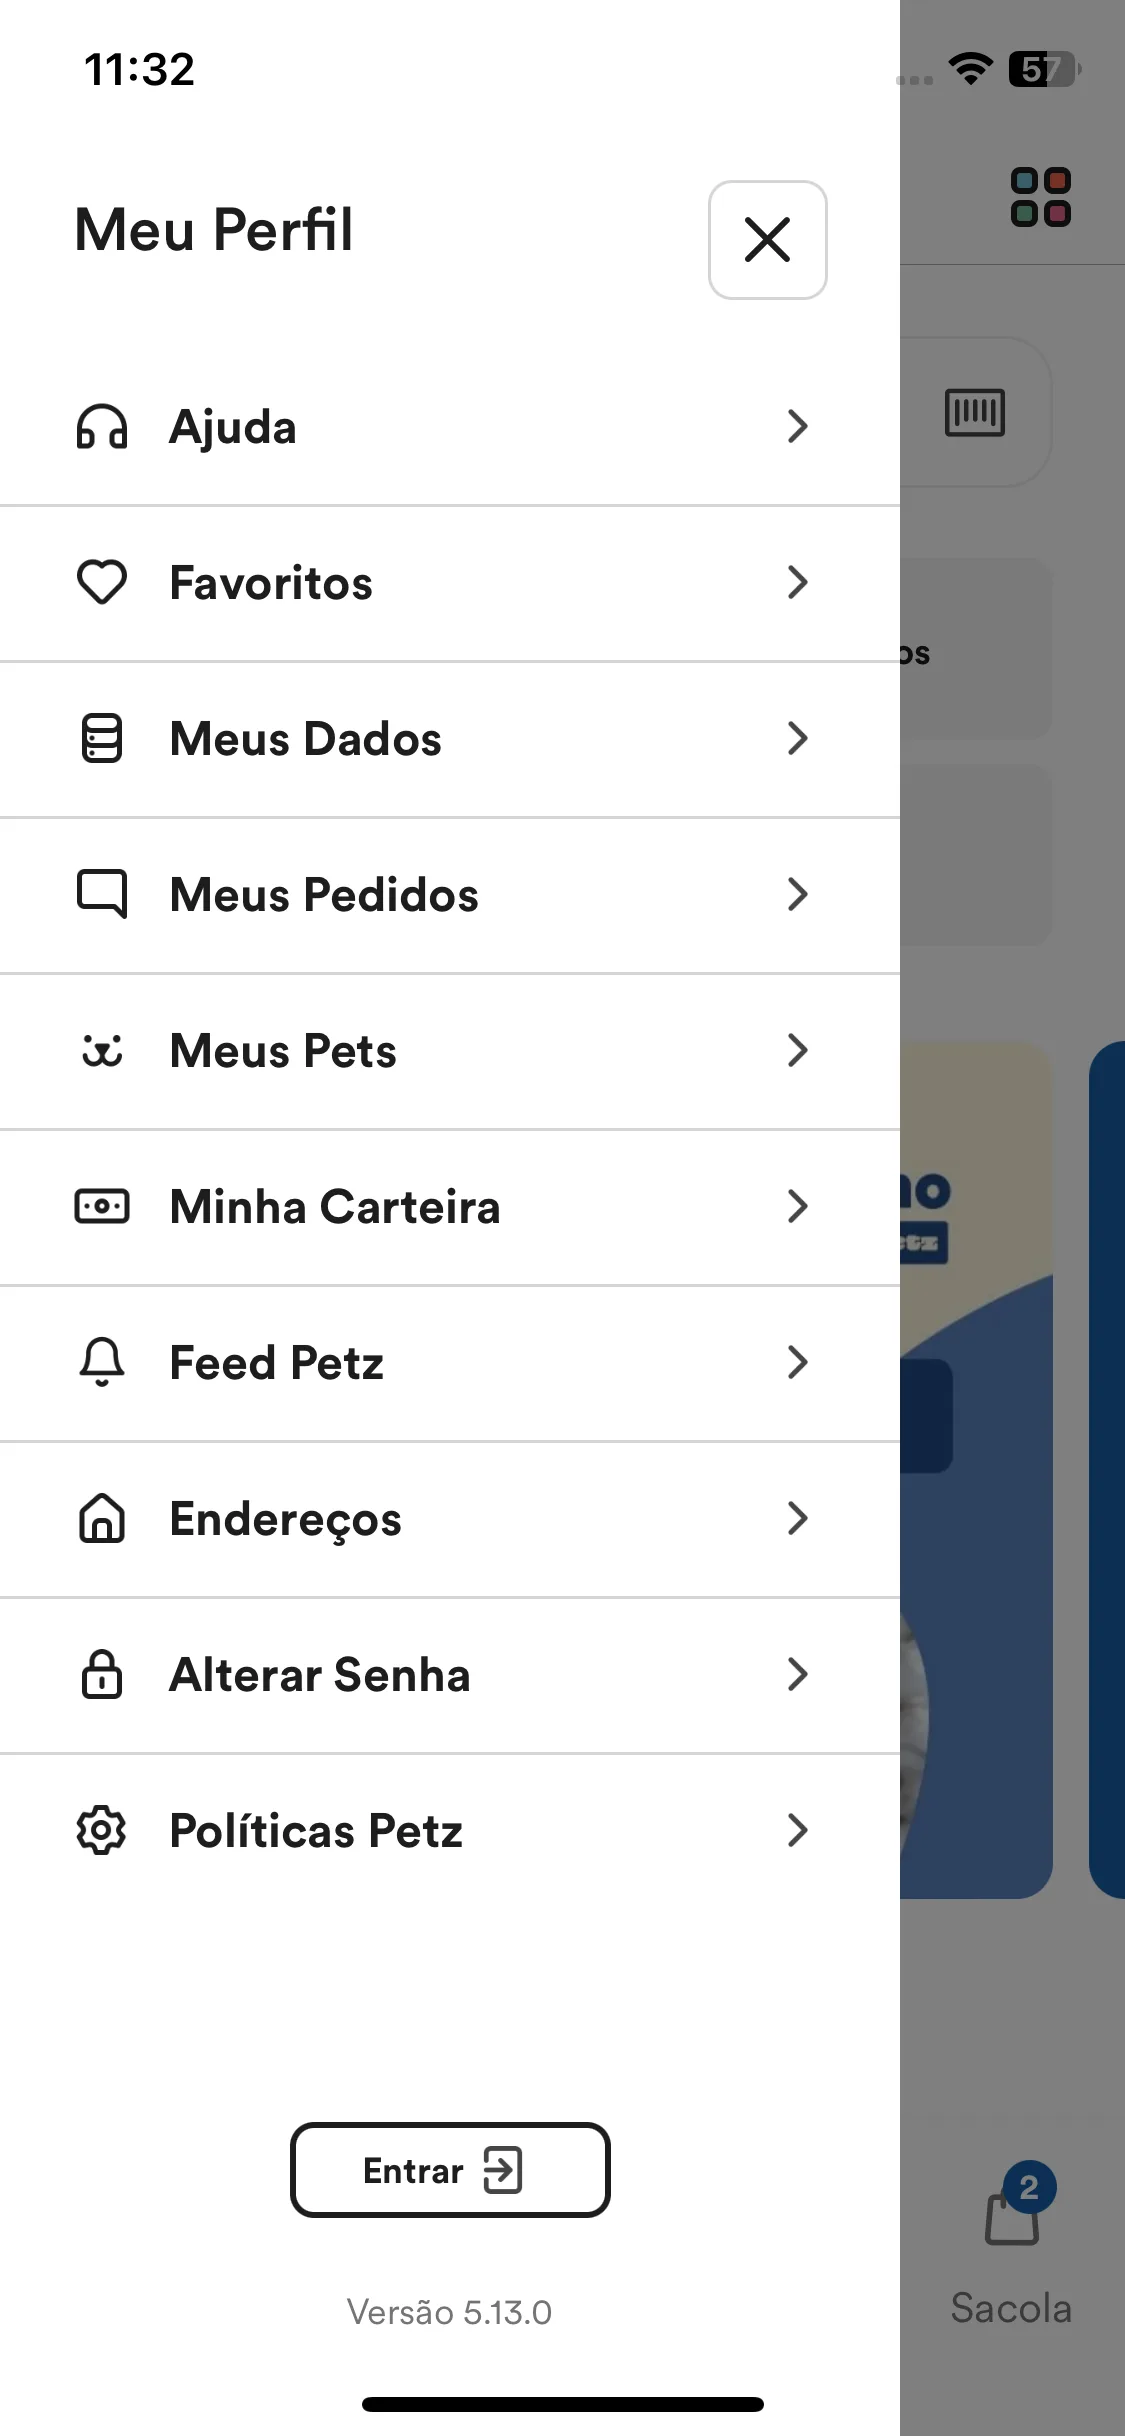Open the Meus Pedidos chevron arrow
This screenshot has height=2436, width=1125.
click(x=797, y=894)
